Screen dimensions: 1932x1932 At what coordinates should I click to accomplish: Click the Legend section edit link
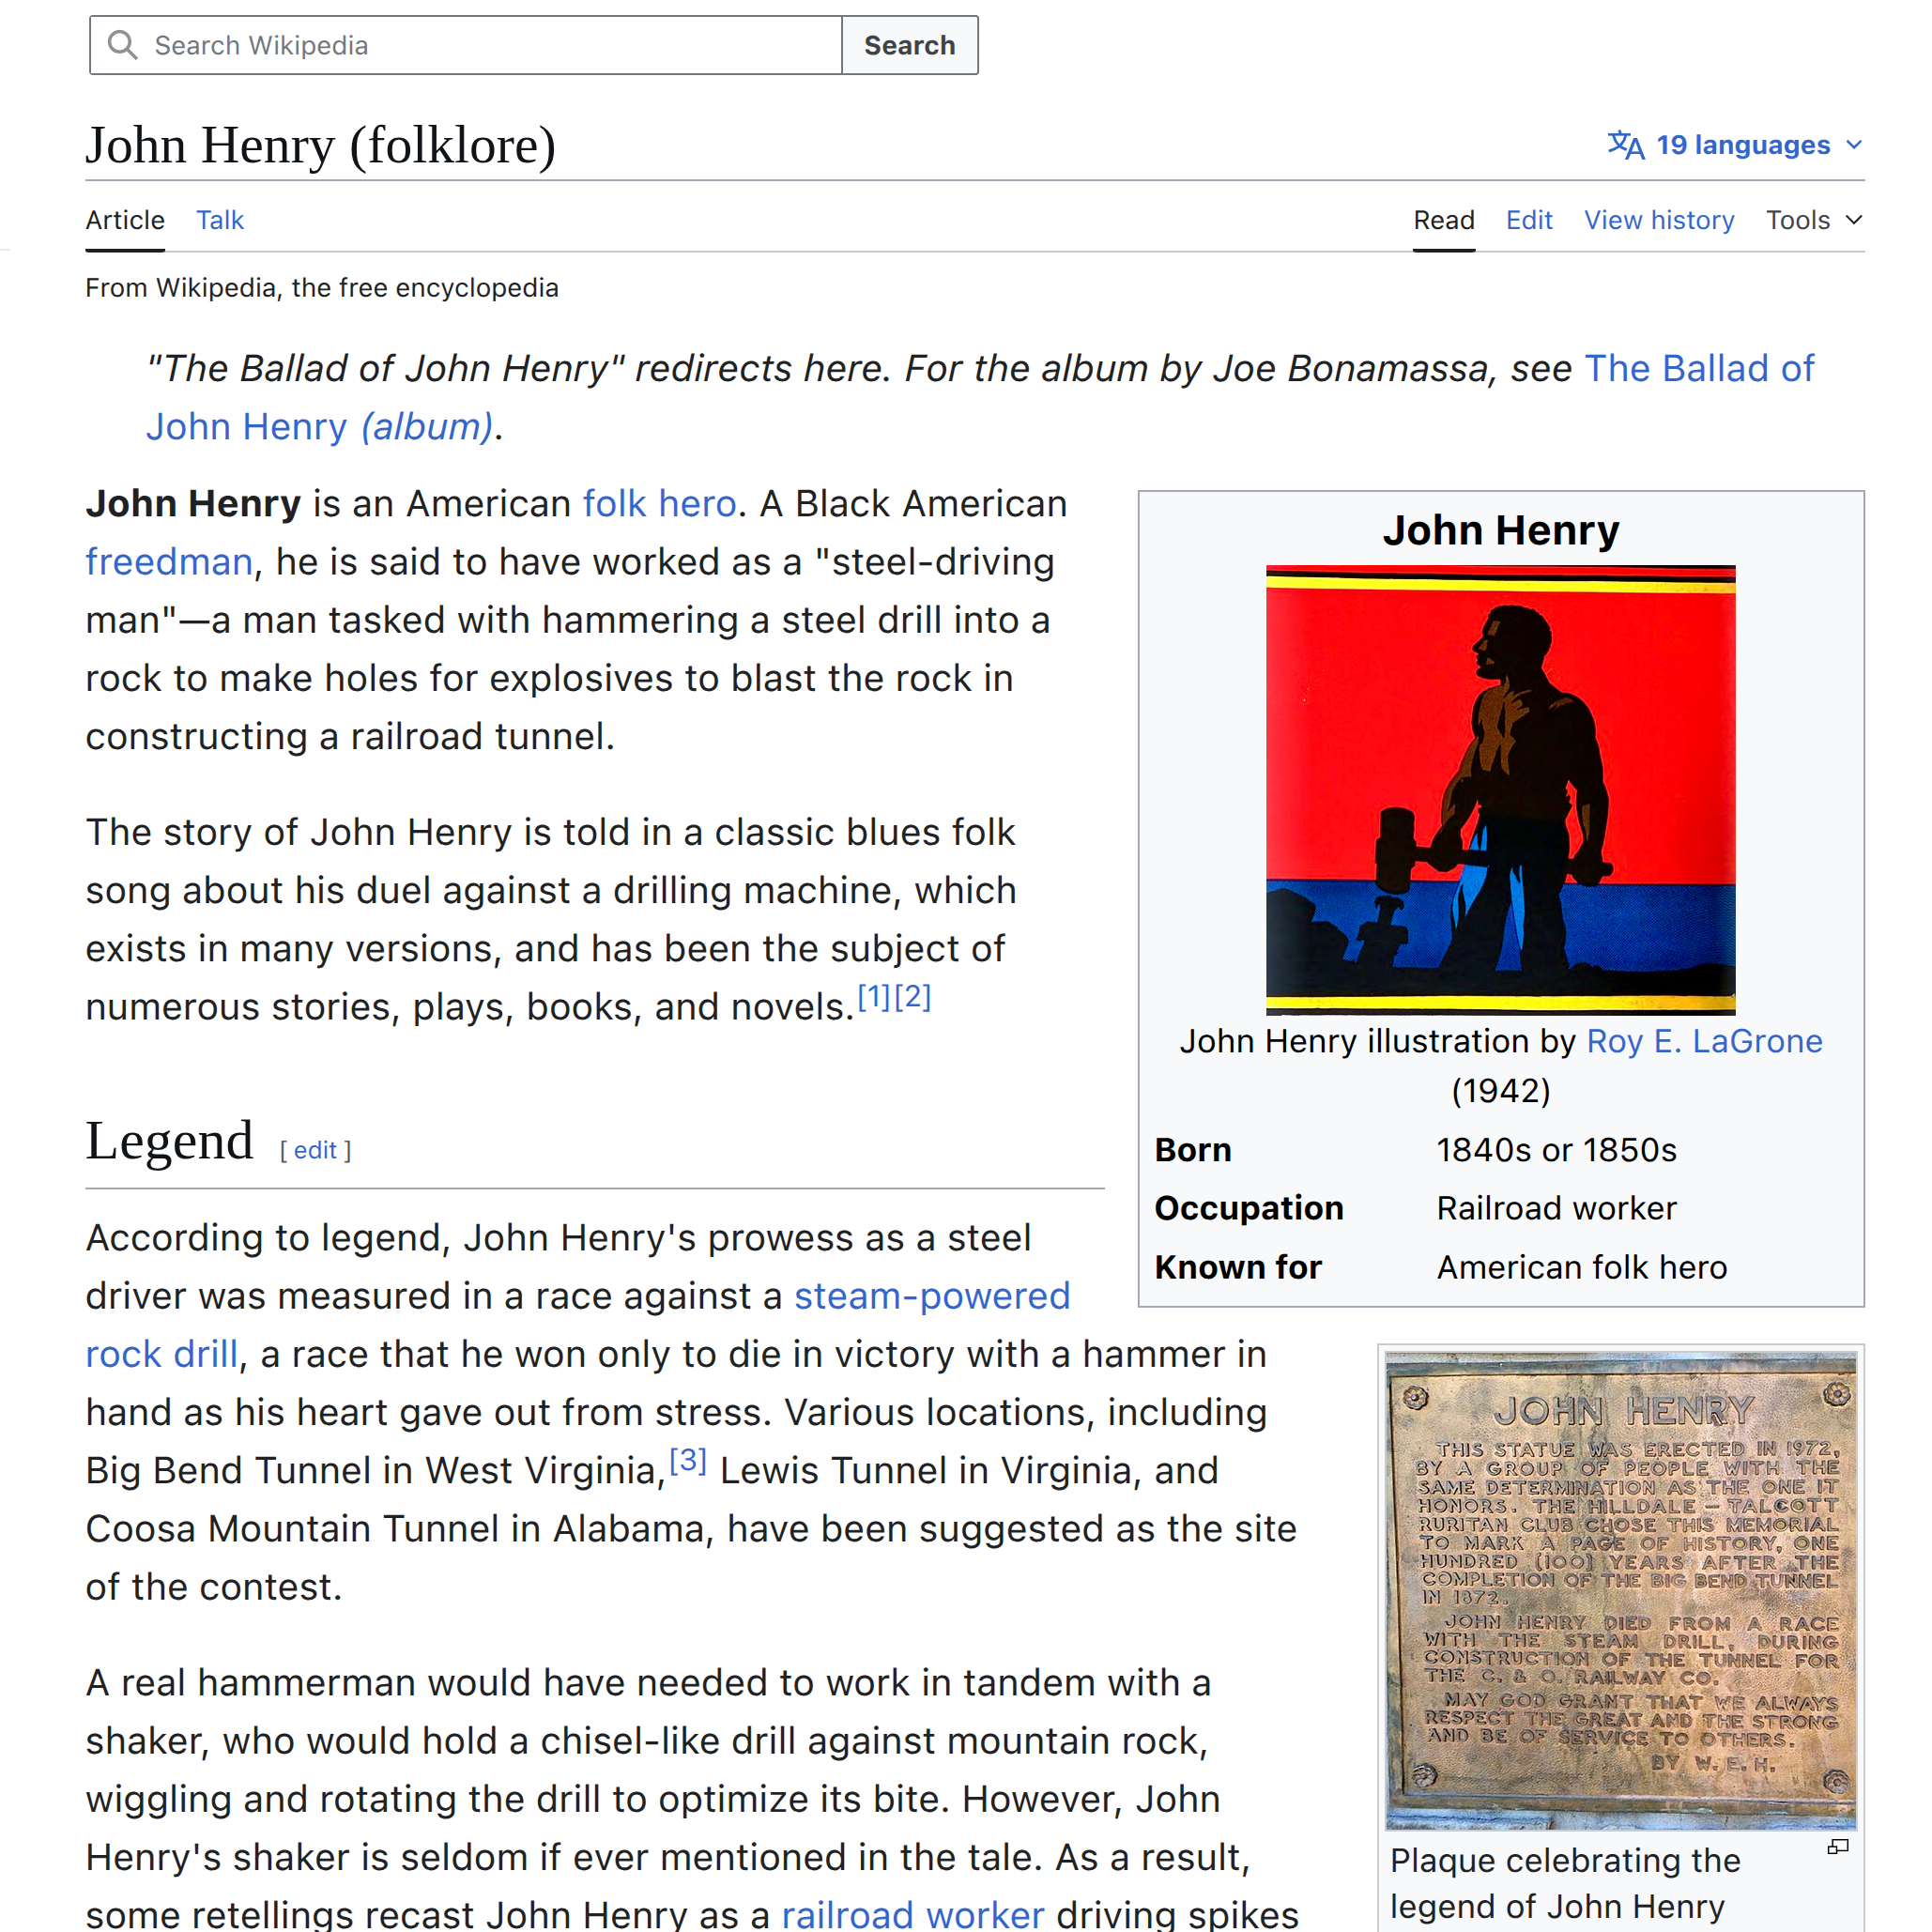(315, 1150)
